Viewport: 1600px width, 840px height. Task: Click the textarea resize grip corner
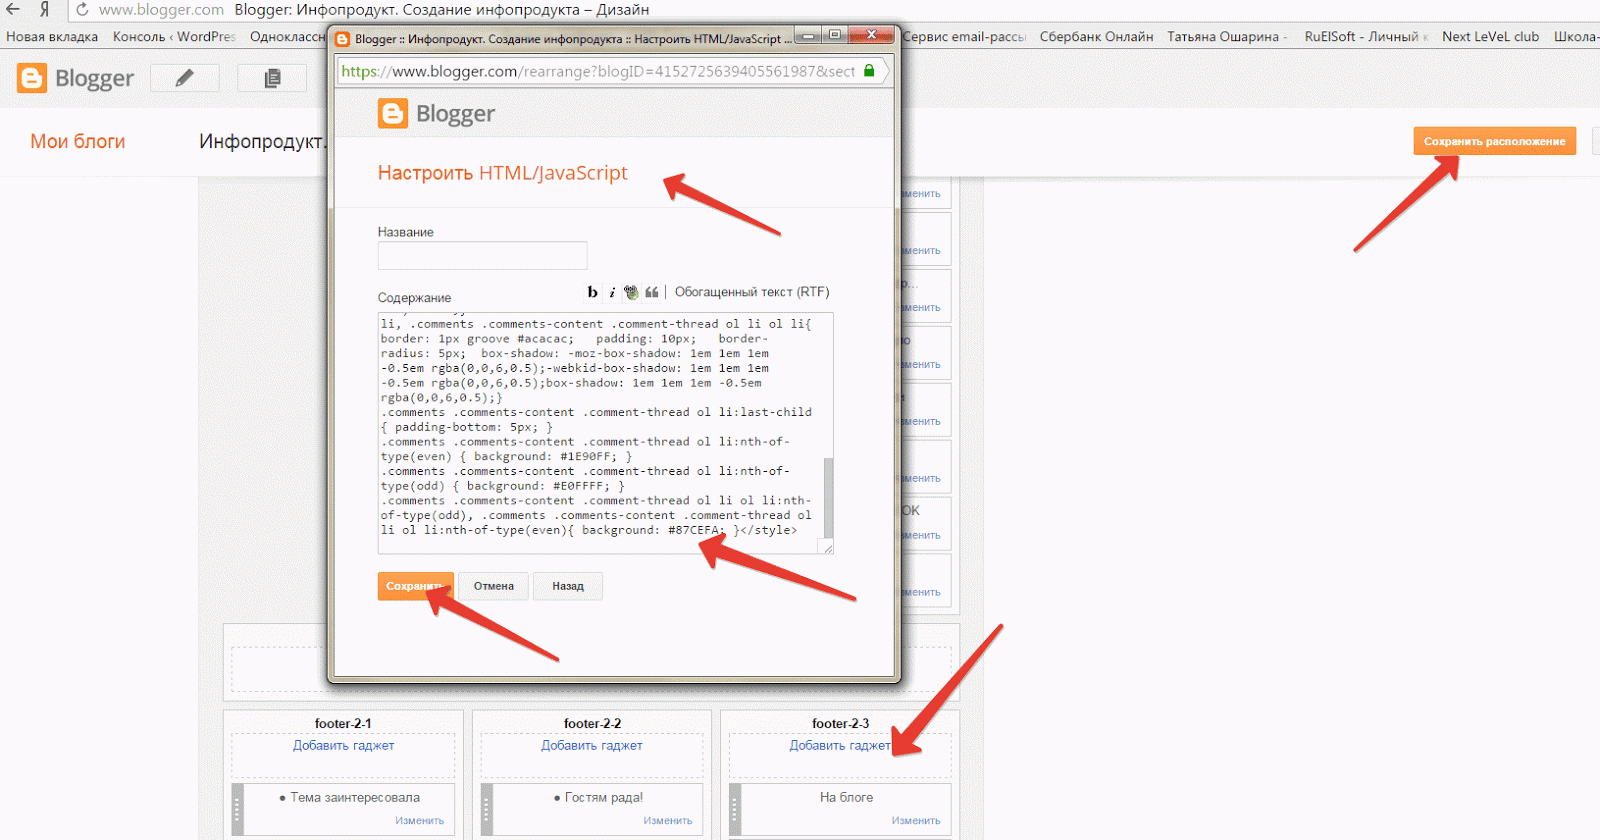827,547
